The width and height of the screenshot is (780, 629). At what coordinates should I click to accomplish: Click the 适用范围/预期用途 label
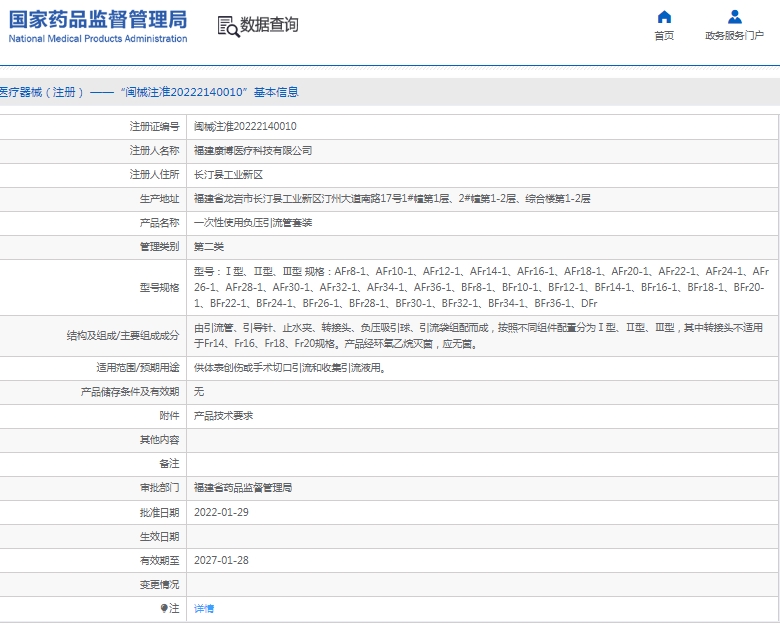pyautogui.click(x=138, y=368)
